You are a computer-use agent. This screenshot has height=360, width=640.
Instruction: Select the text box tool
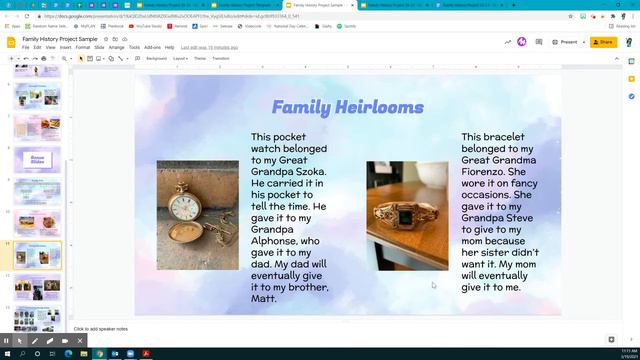[x=90, y=59]
